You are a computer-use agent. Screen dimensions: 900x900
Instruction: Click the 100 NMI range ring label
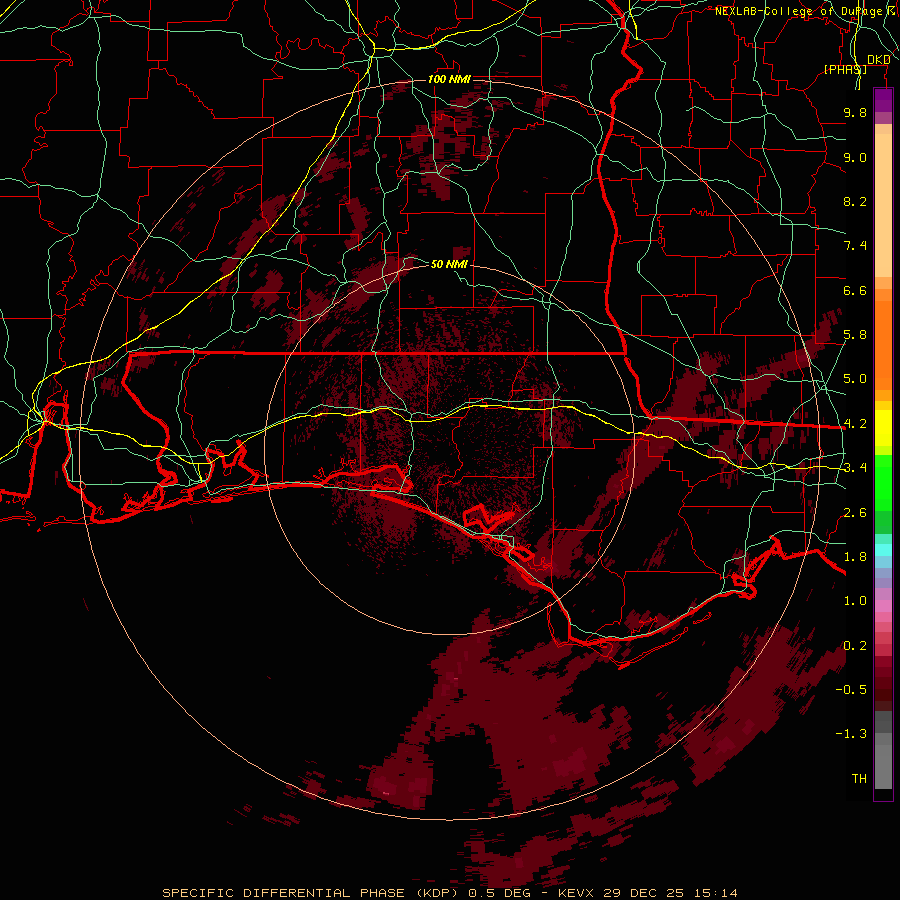coord(449,79)
